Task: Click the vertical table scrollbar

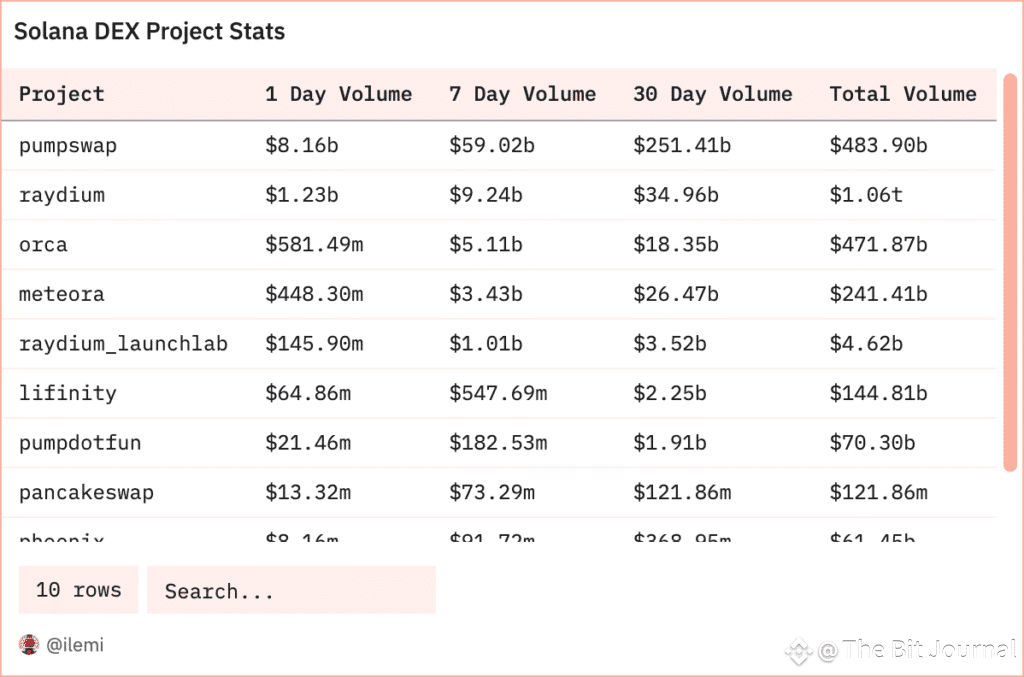Action: point(1010,272)
